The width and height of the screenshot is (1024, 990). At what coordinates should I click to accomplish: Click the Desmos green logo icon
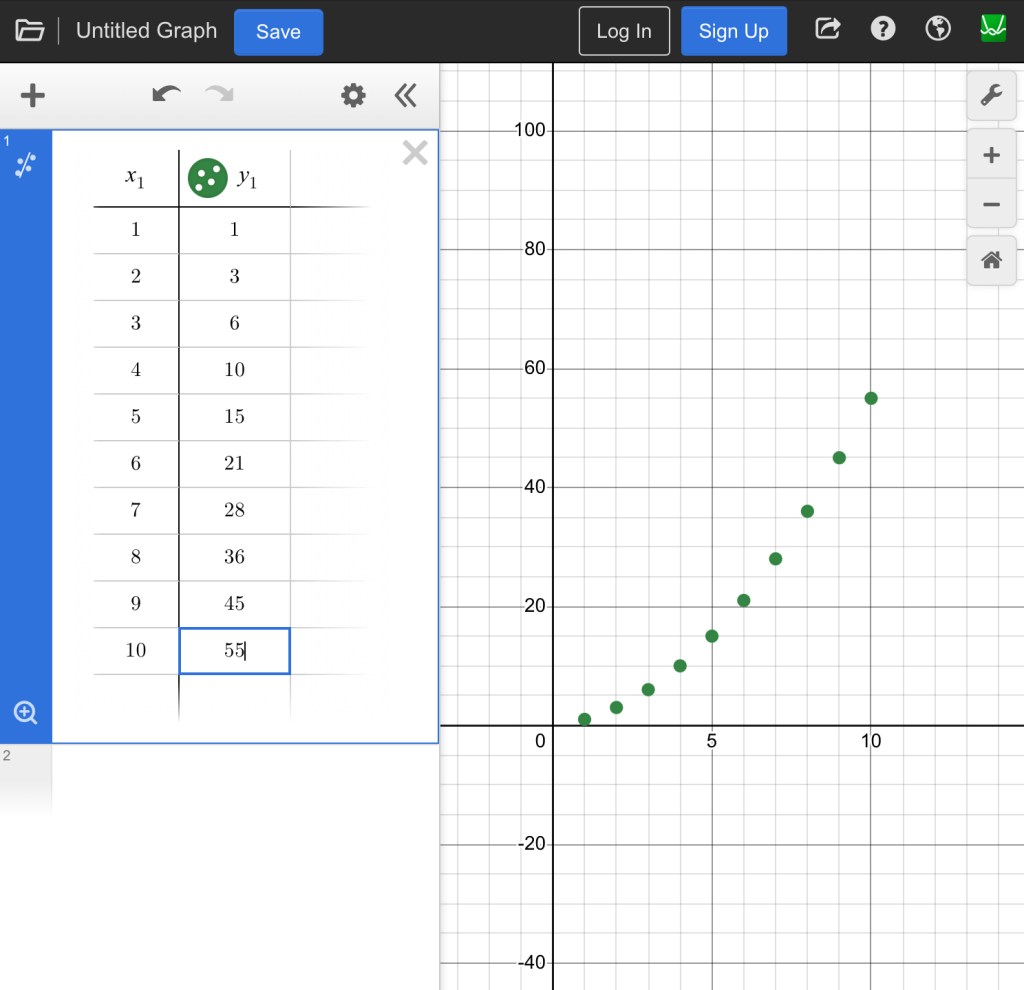click(x=993, y=29)
